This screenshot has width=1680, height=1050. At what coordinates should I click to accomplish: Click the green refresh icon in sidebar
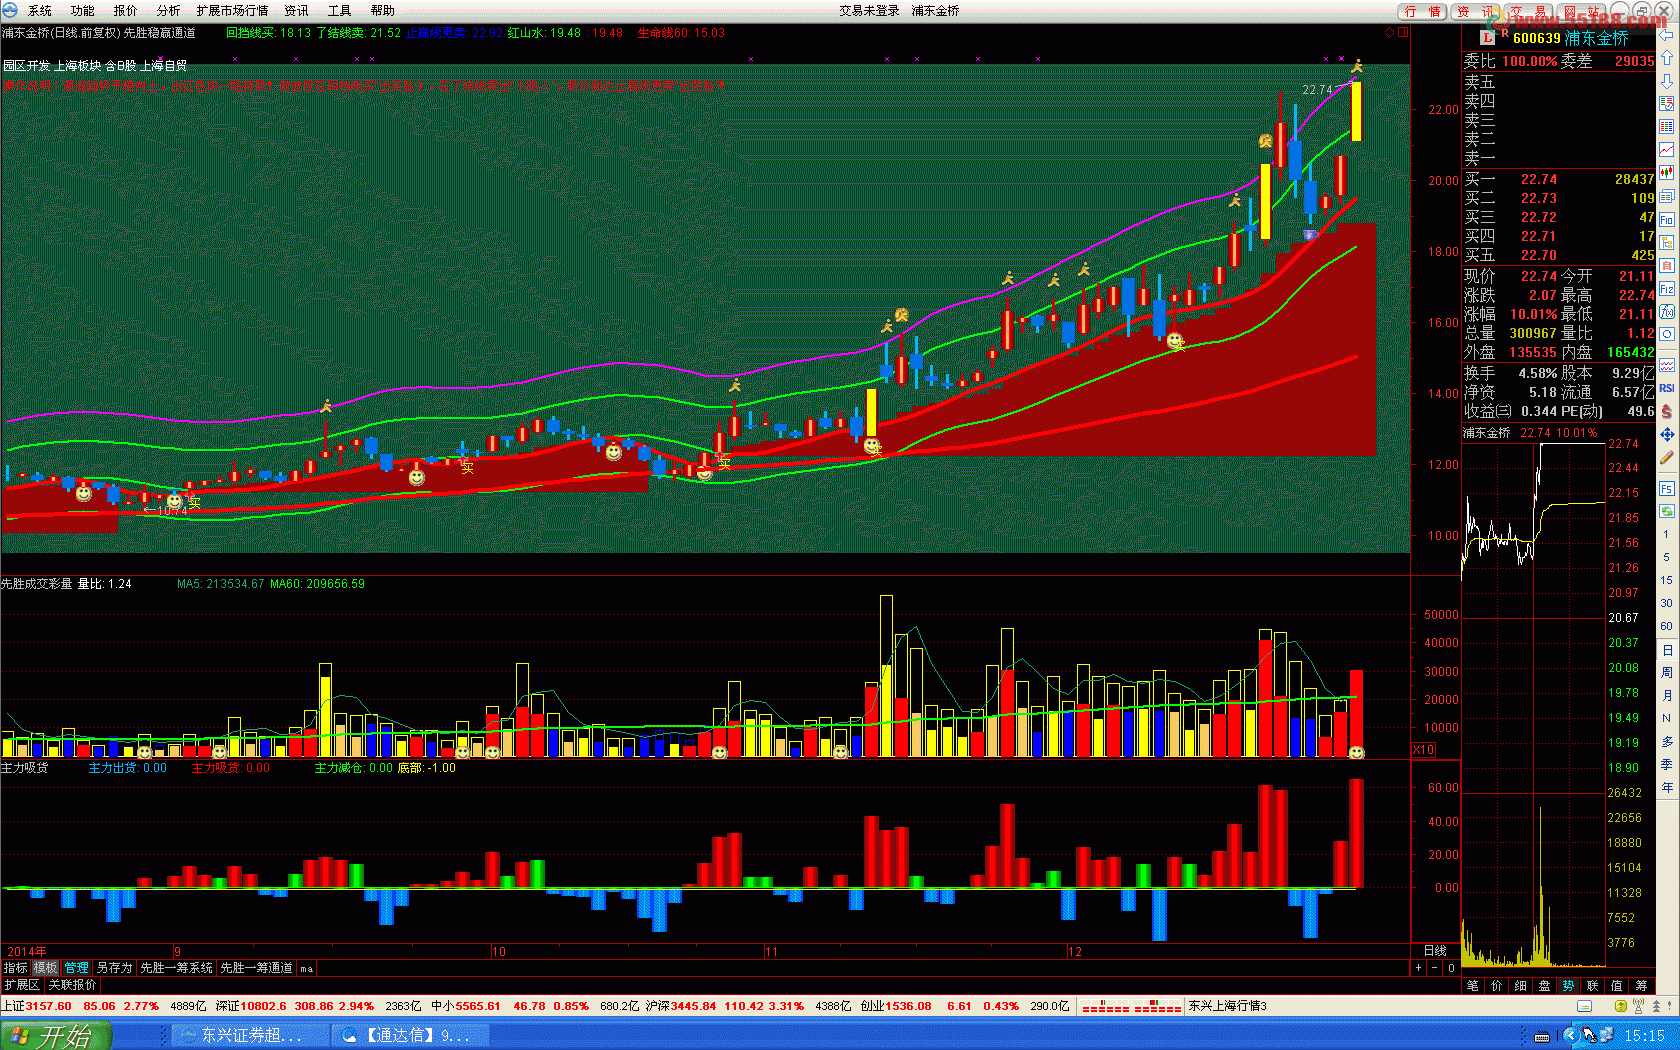(1667, 511)
